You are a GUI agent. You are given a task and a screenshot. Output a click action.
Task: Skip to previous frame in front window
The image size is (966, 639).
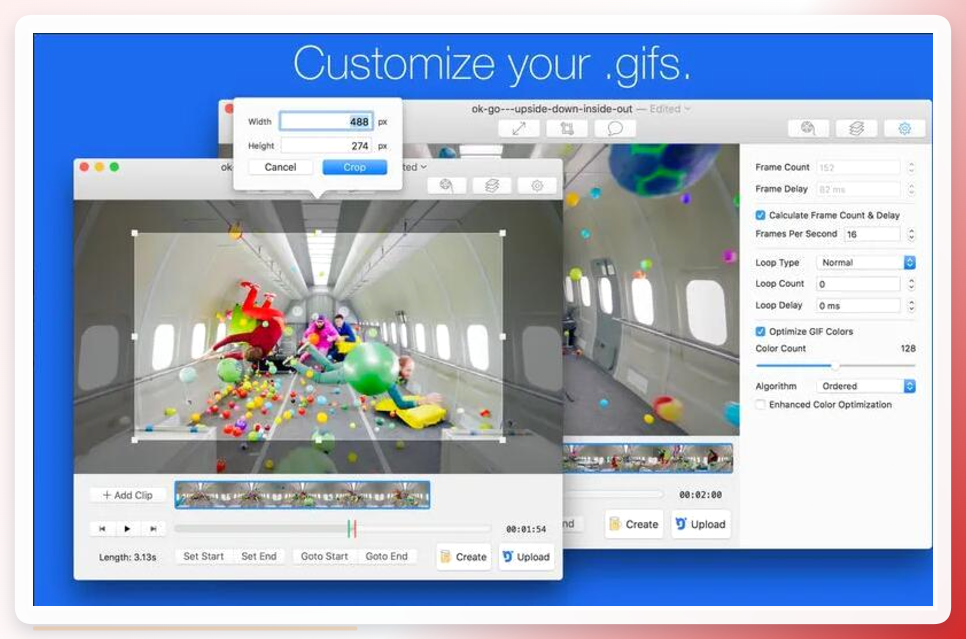pyautogui.click(x=102, y=529)
